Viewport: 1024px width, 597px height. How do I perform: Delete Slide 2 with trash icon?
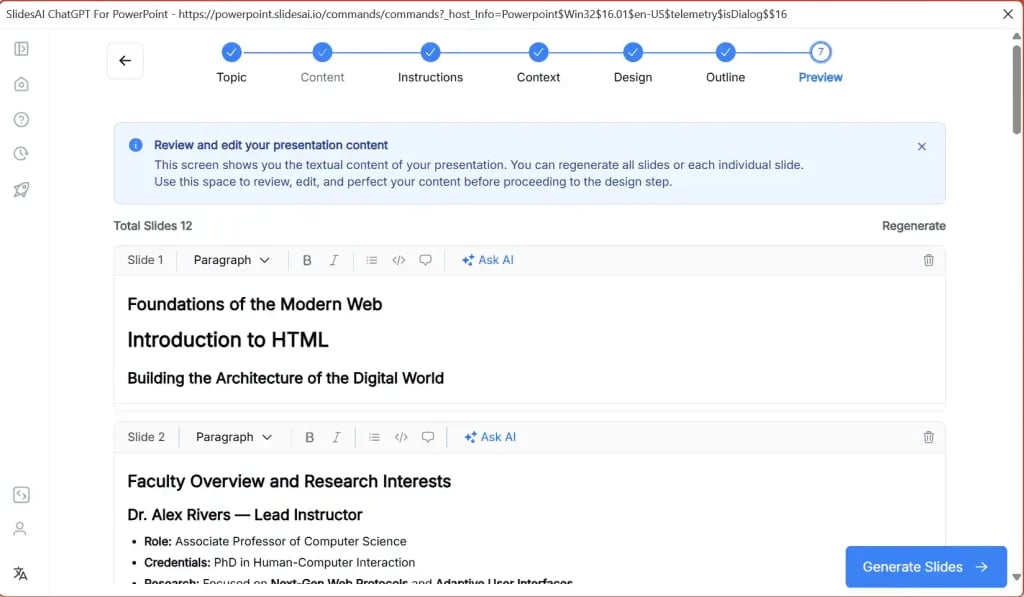point(928,437)
